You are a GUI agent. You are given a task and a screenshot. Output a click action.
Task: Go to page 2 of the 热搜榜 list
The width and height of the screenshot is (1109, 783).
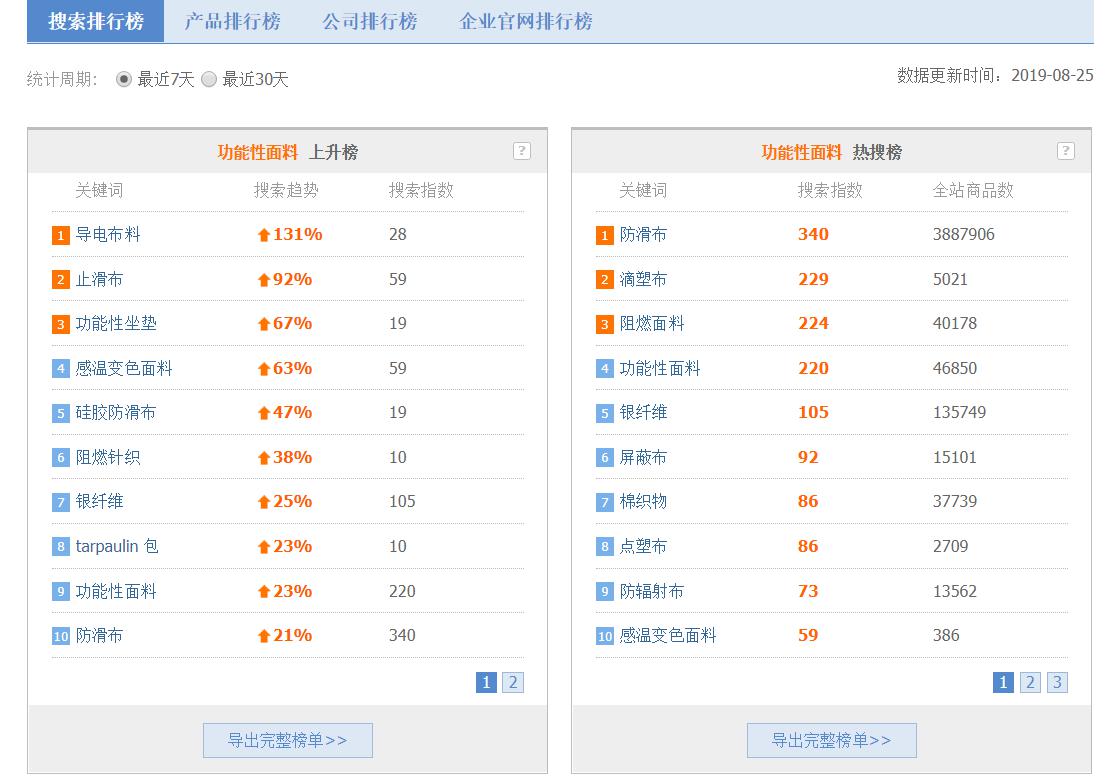click(x=1029, y=682)
